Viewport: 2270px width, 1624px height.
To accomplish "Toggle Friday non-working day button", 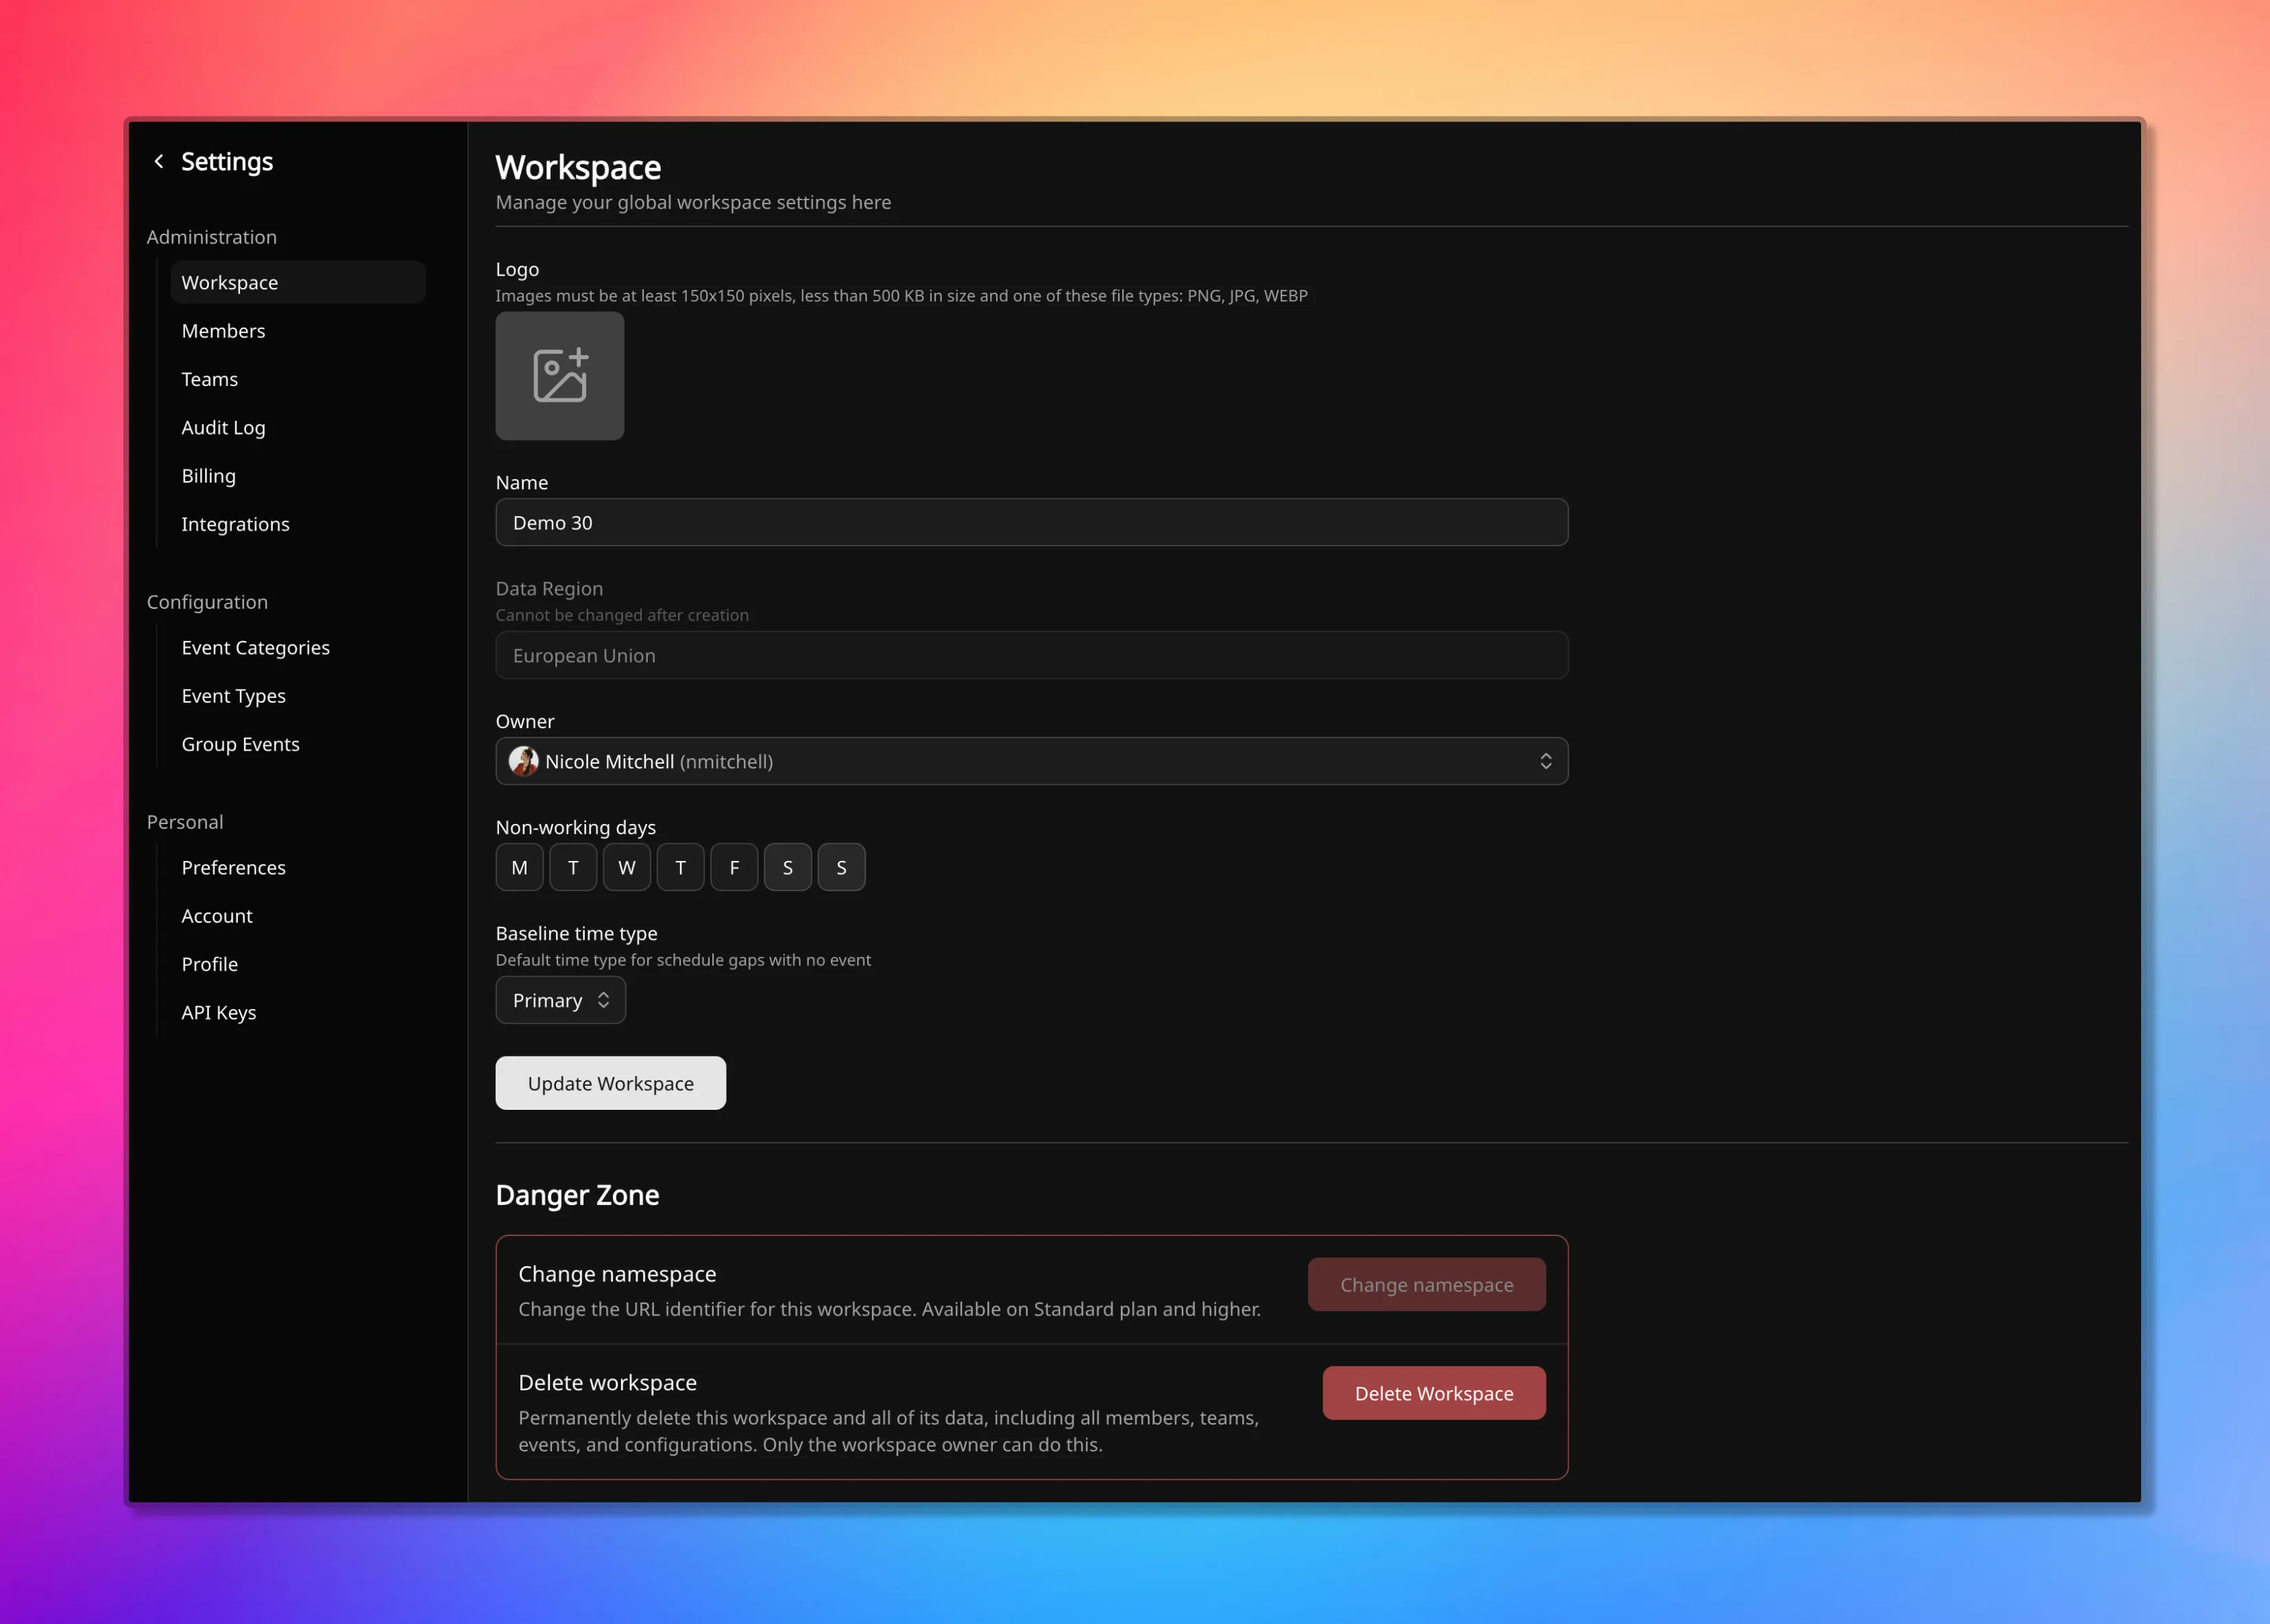I will tap(734, 868).
